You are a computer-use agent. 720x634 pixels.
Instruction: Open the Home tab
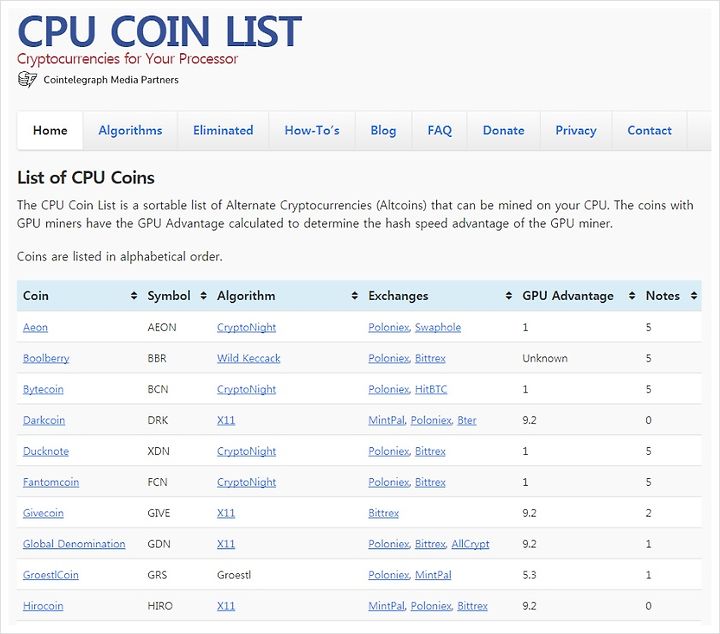click(x=50, y=131)
